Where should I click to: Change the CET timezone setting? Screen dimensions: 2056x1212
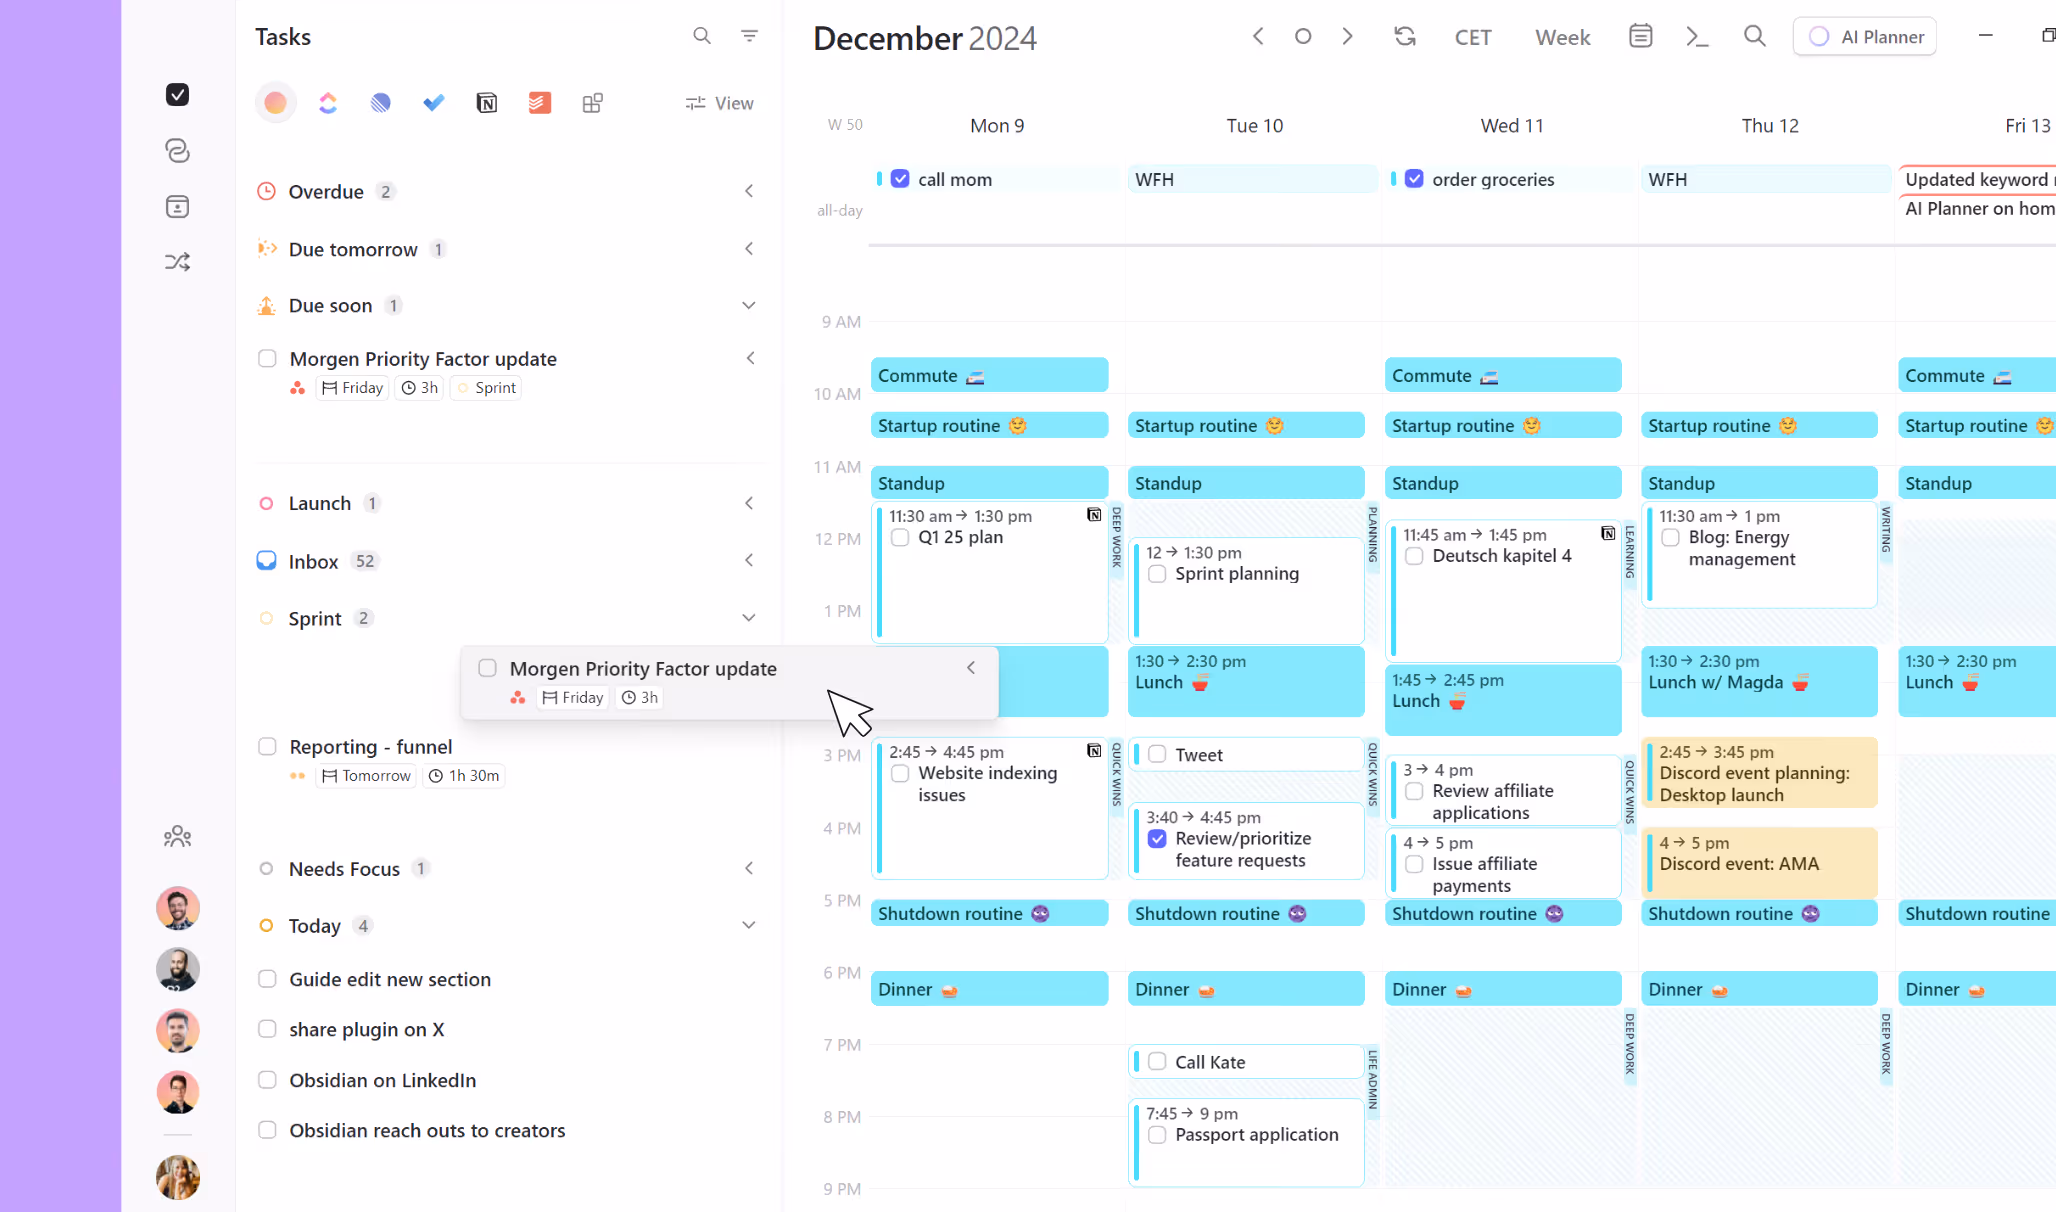tap(1472, 37)
